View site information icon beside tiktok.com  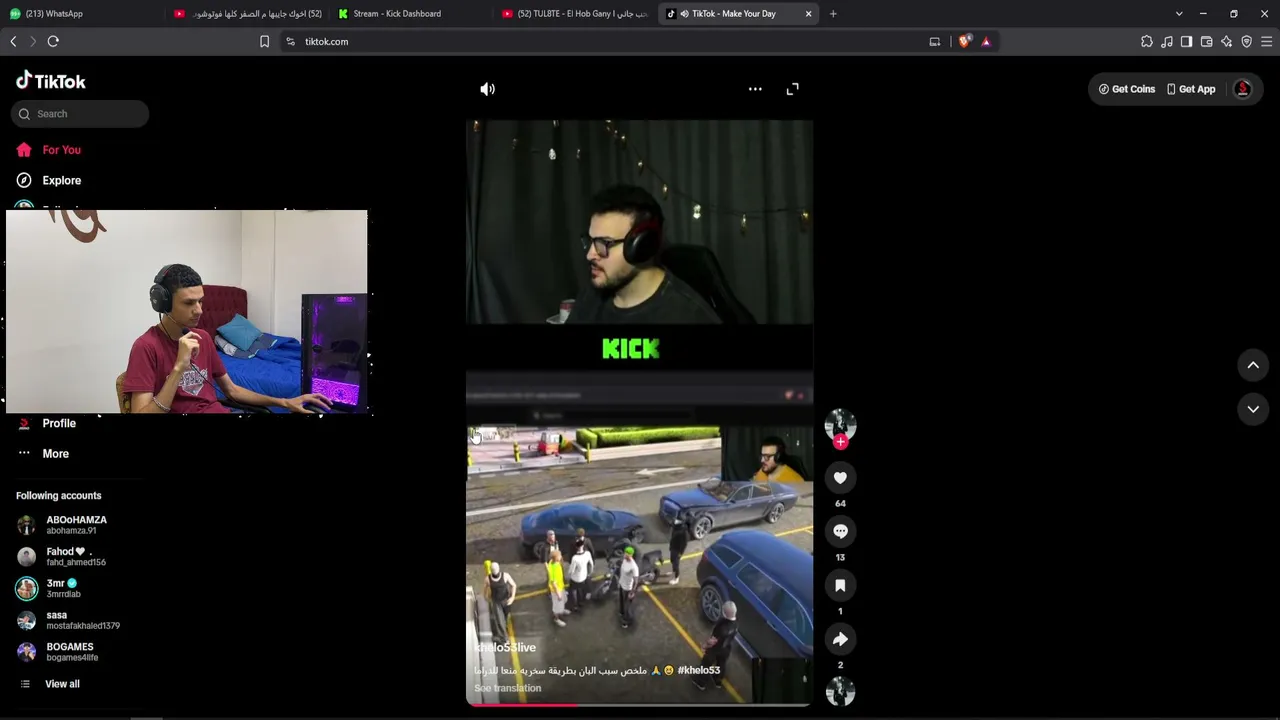[290, 42]
